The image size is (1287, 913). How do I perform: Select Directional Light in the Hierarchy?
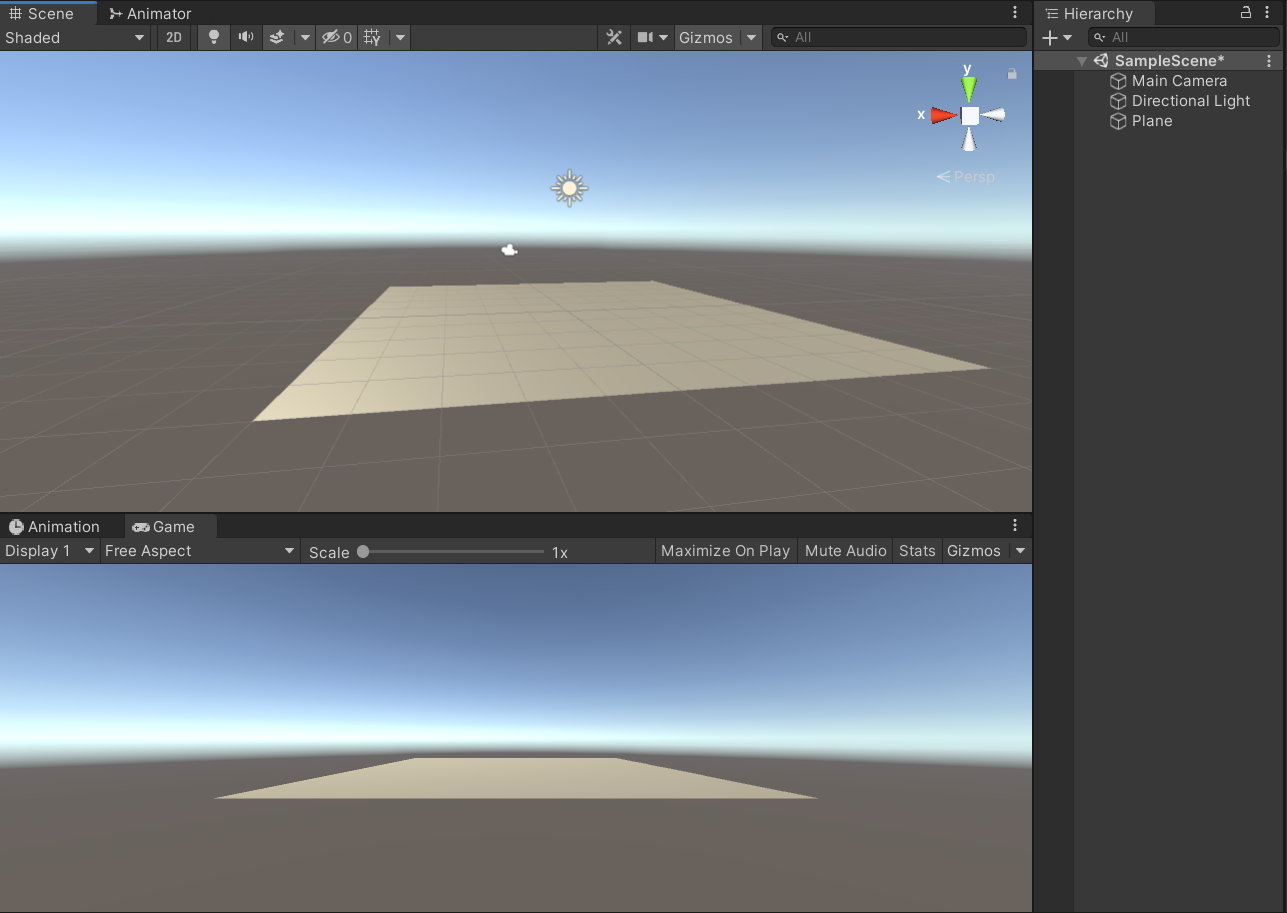coord(1190,100)
